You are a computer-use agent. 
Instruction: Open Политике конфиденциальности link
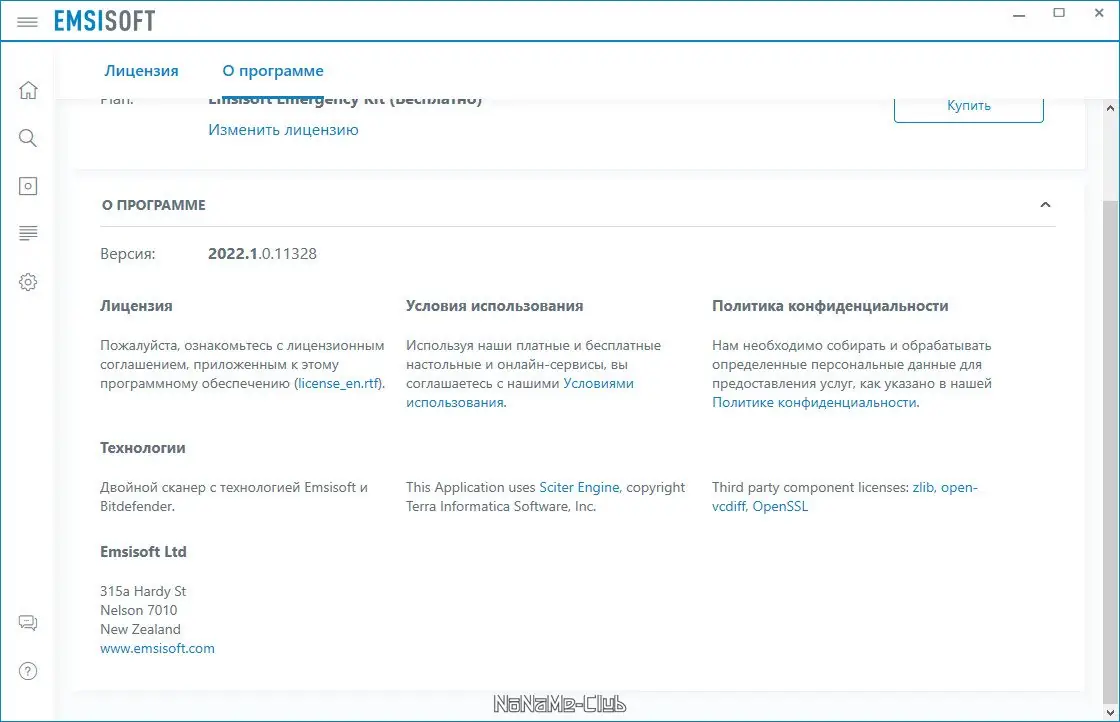pyautogui.click(x=814, y=403)
